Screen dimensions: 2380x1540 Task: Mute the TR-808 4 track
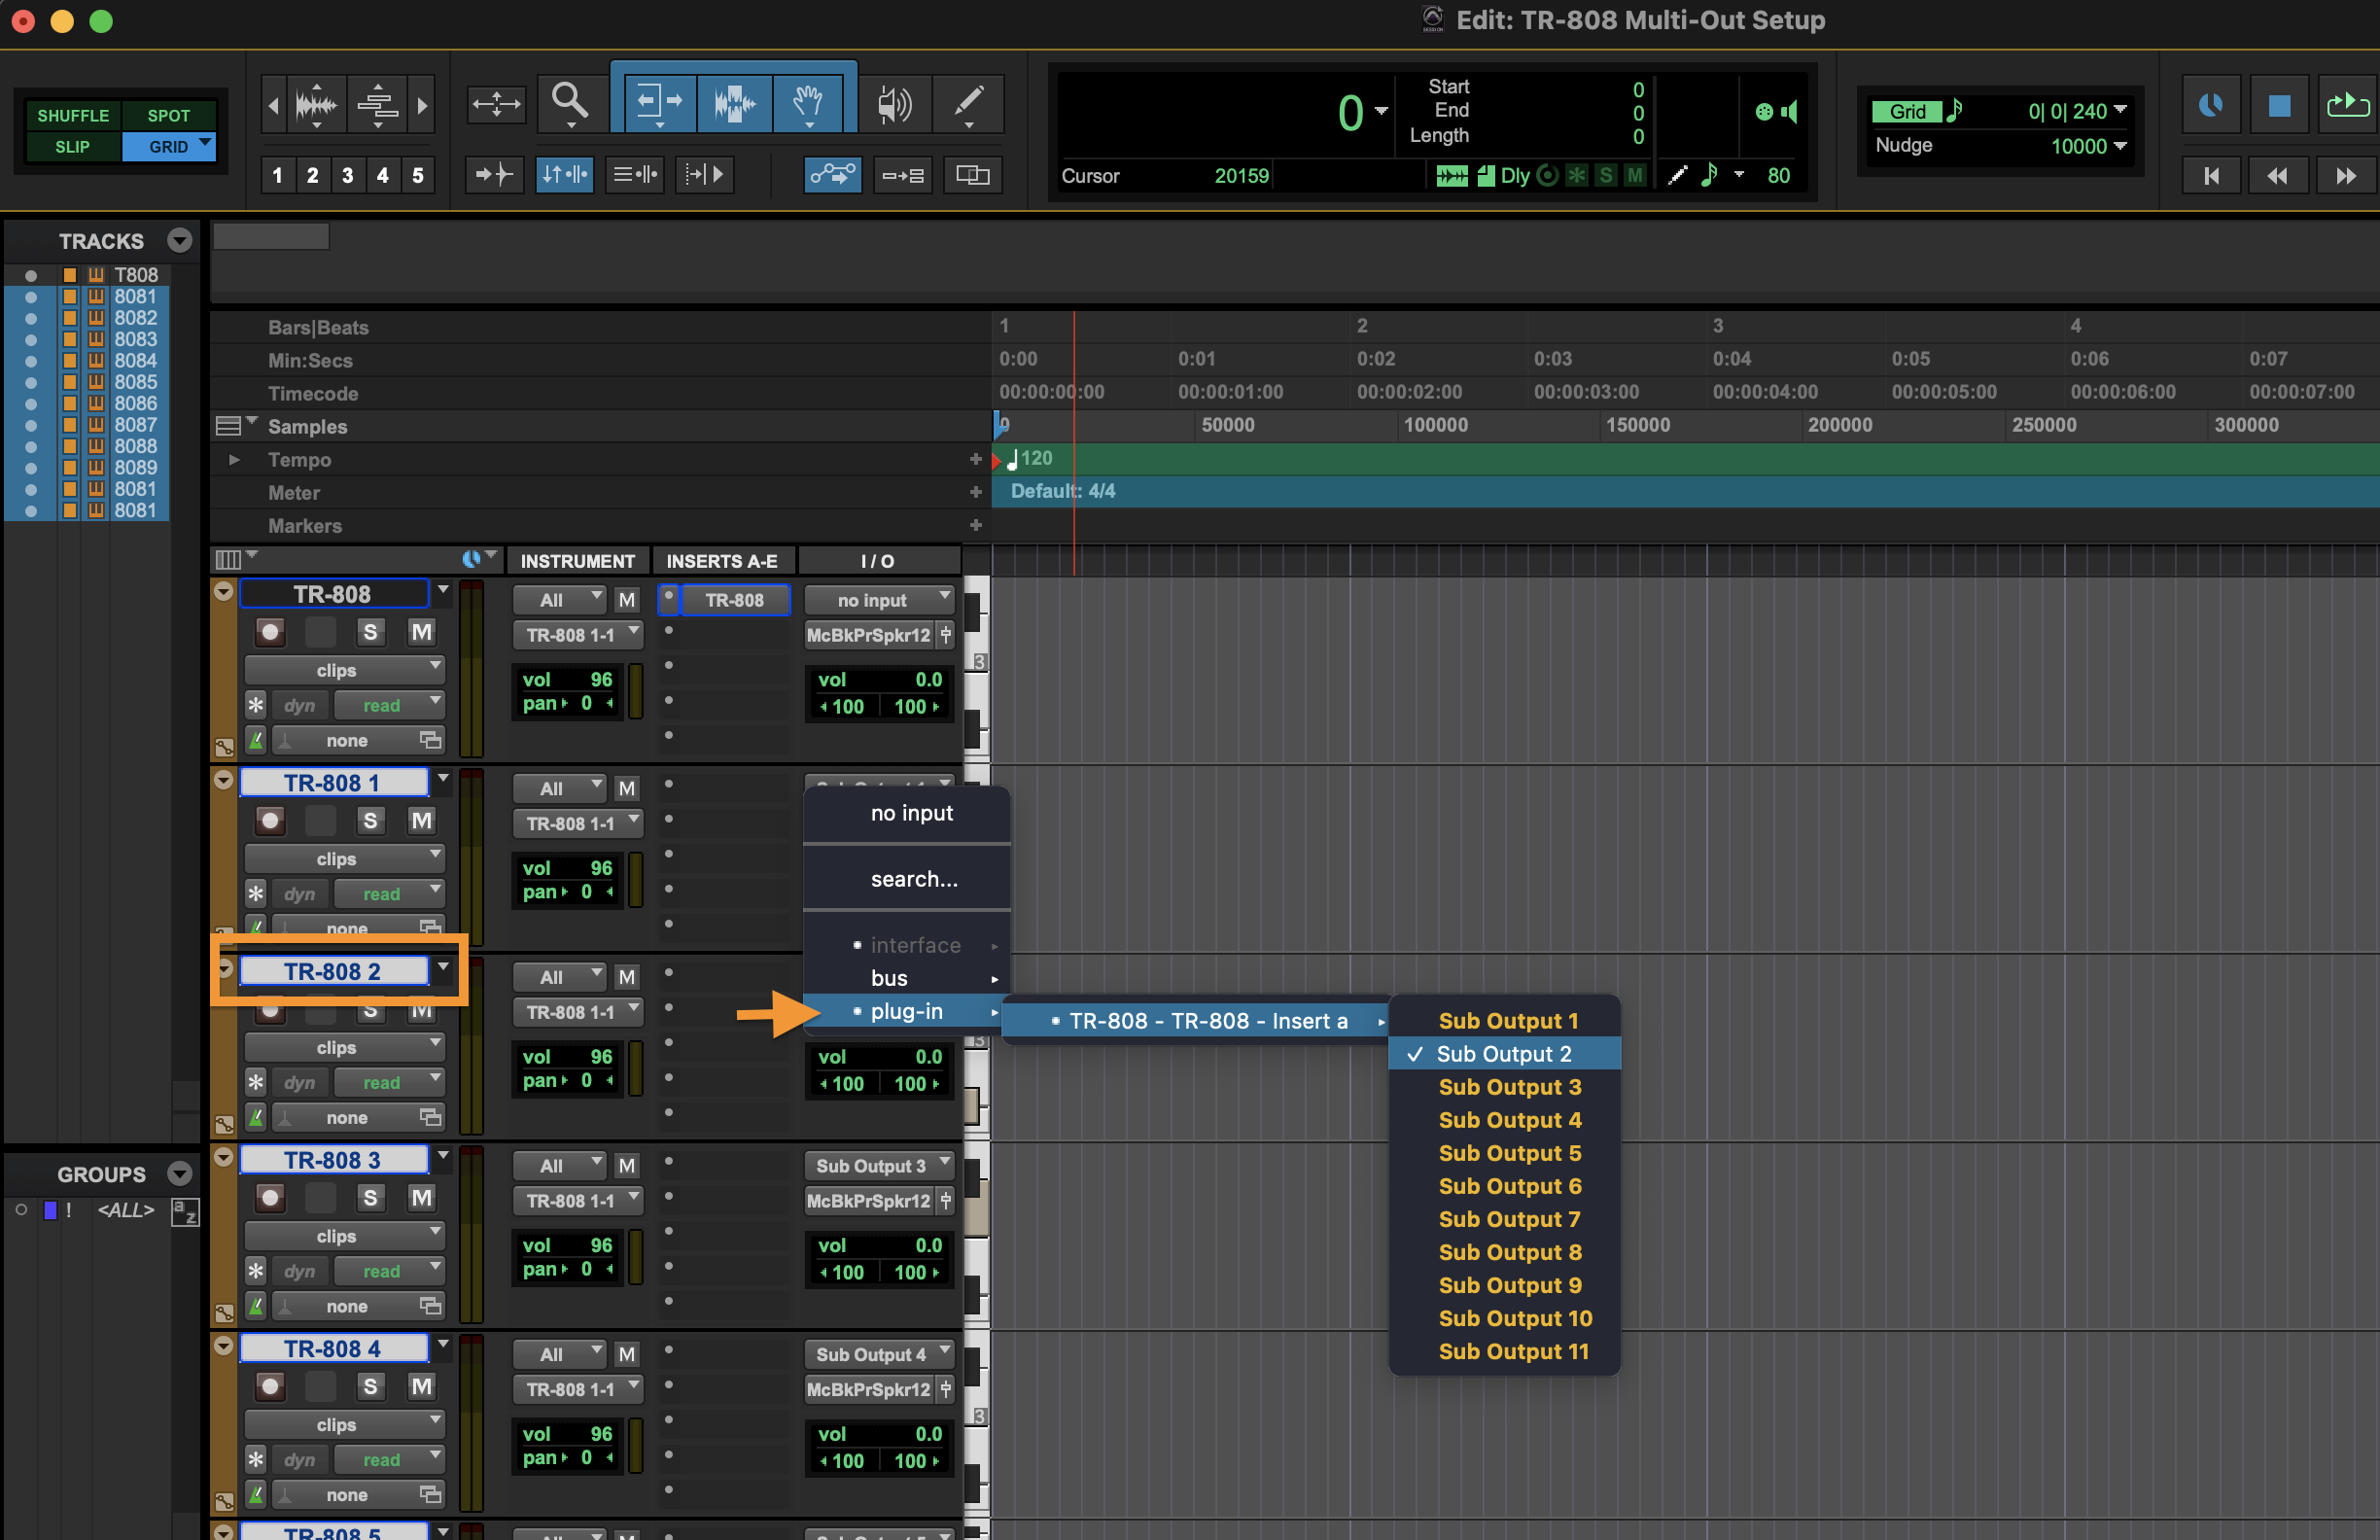click(x=422, y=1386)
